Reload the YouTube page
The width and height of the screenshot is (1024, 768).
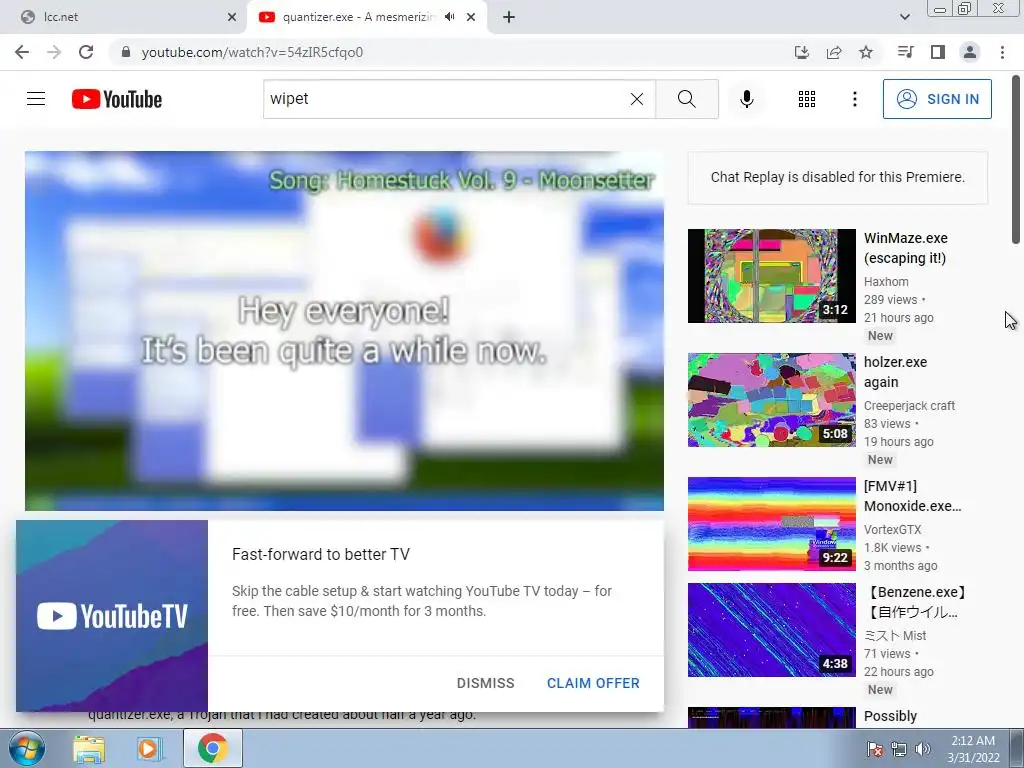86,52
